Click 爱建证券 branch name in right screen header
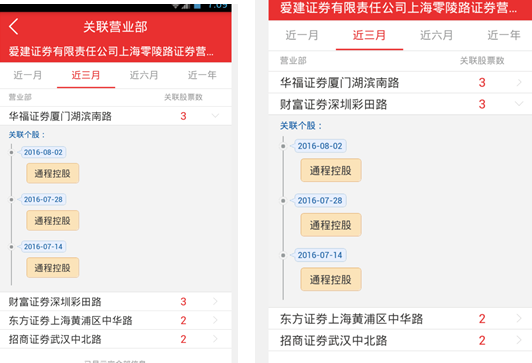This screenshot has width=532, height=363. [398, 7]
